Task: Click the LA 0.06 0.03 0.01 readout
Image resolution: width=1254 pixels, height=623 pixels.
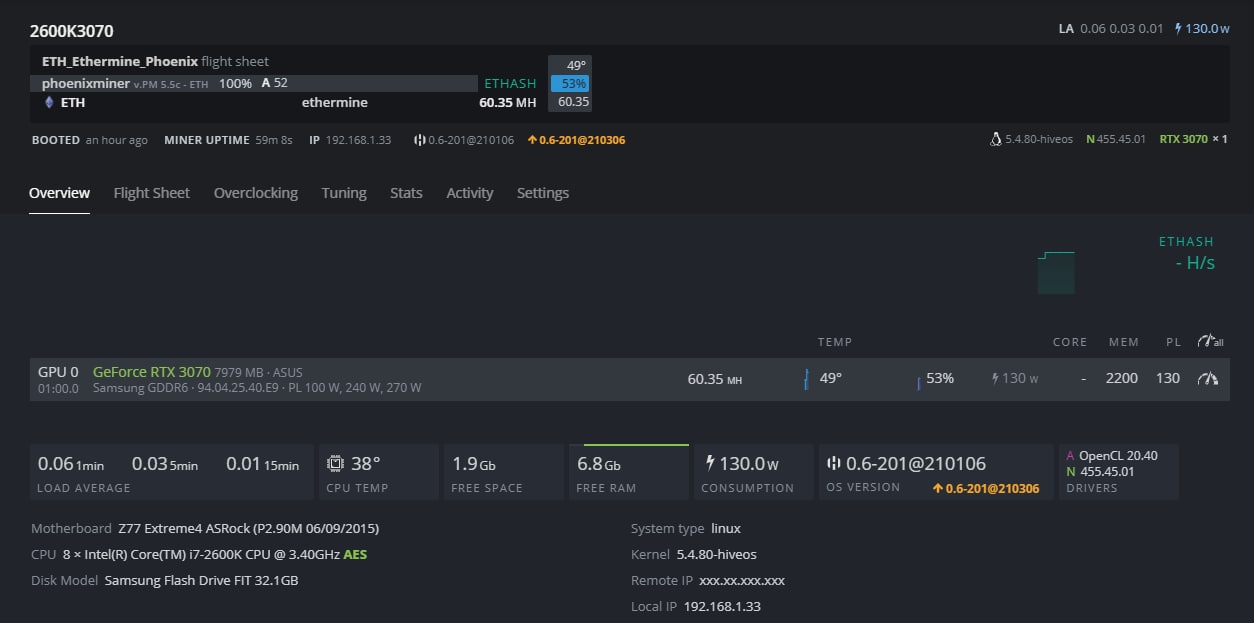Action: [1111, 28]
